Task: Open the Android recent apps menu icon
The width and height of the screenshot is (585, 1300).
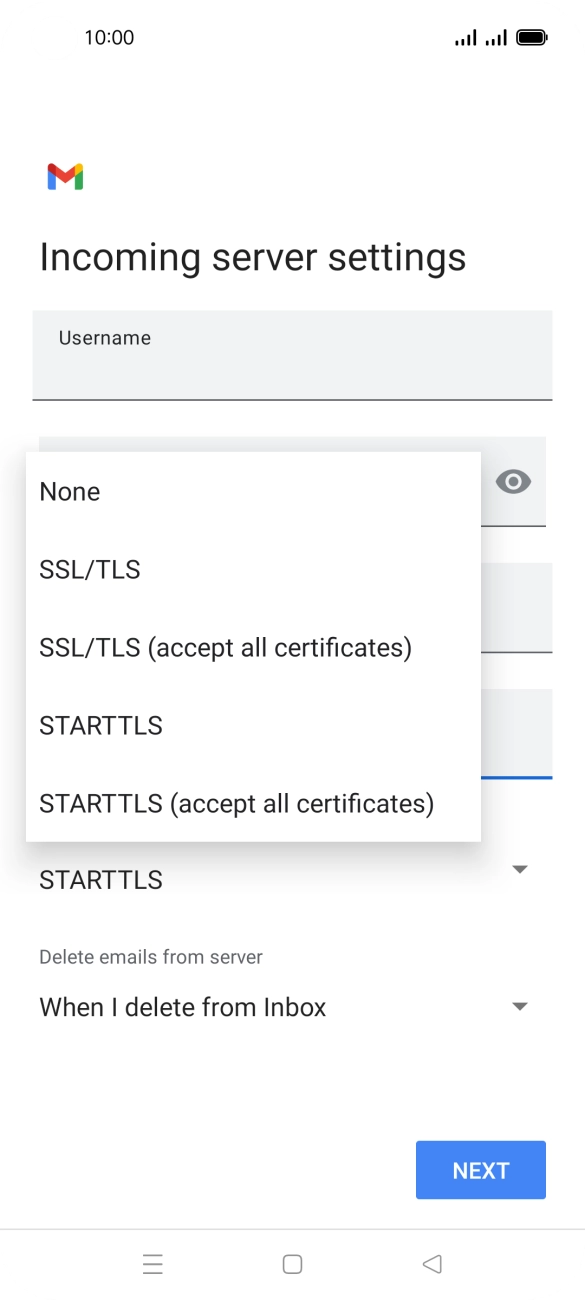Action: point(153,1264)
